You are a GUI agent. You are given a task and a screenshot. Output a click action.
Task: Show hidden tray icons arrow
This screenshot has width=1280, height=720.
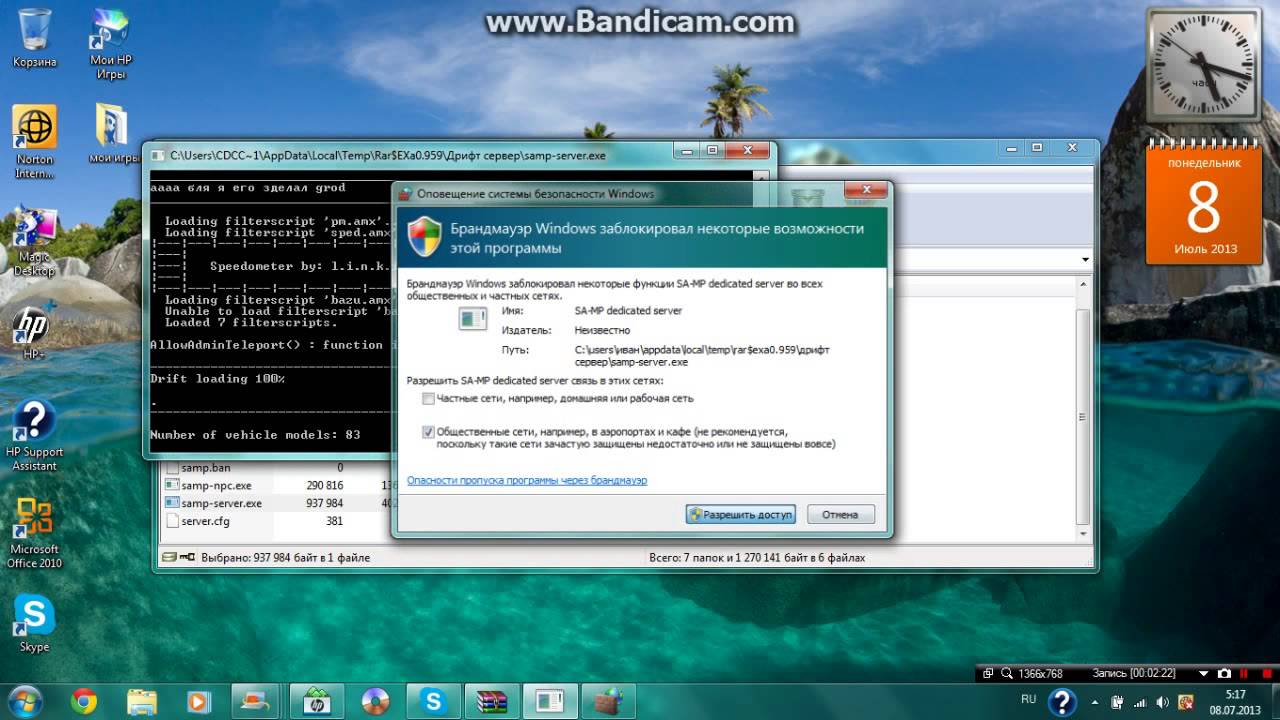click(x=1096, y=701)
